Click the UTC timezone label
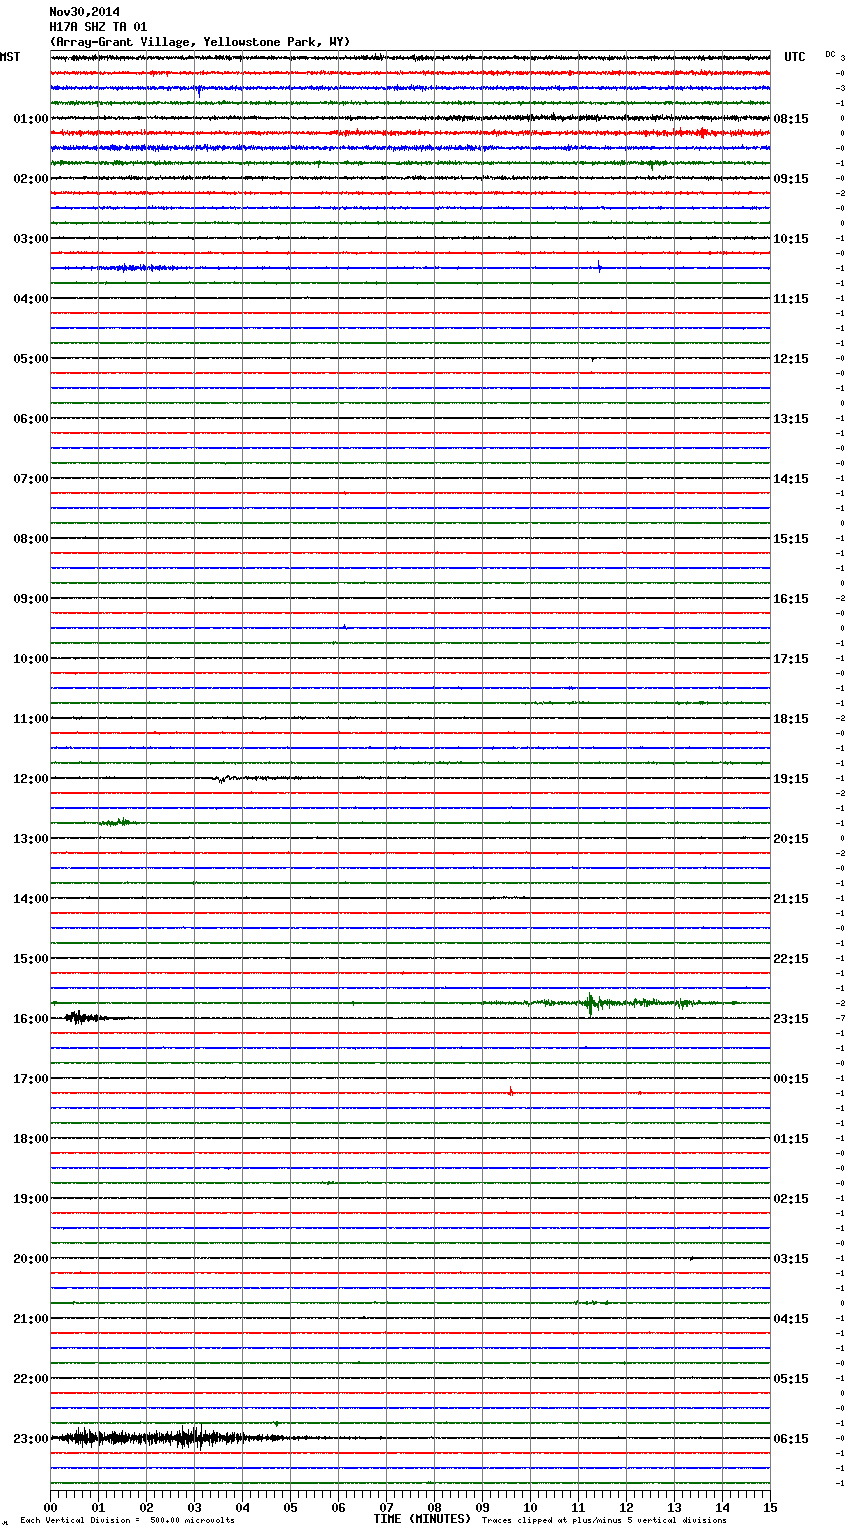 (x=794, y=57)
